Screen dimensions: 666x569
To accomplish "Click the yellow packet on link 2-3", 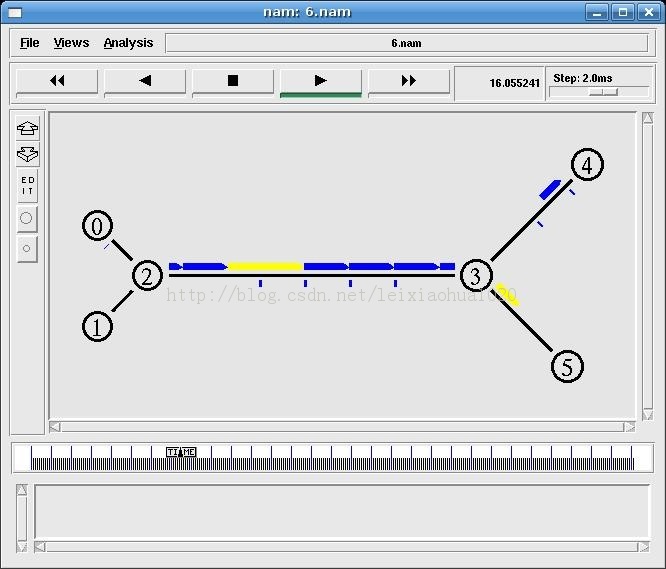I will click(265, 267).
